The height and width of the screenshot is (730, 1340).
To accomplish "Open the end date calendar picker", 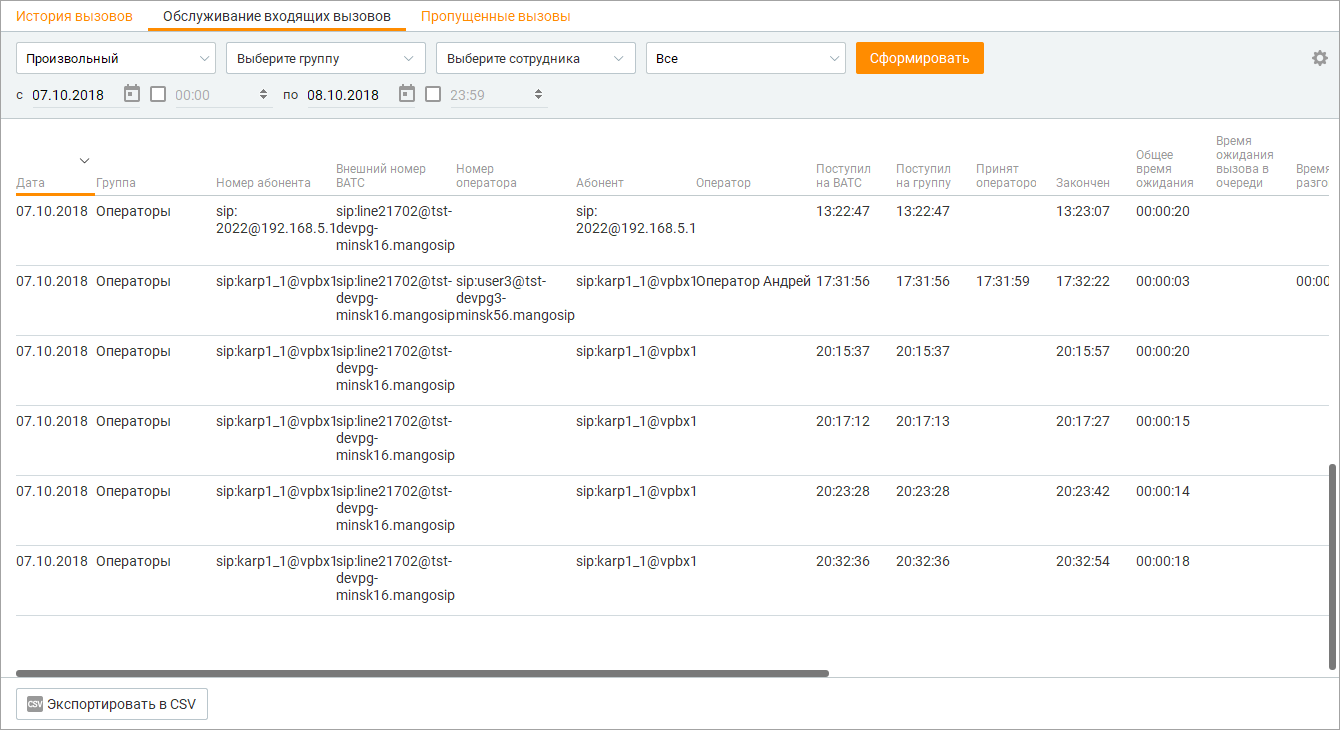I will (406, 94).
